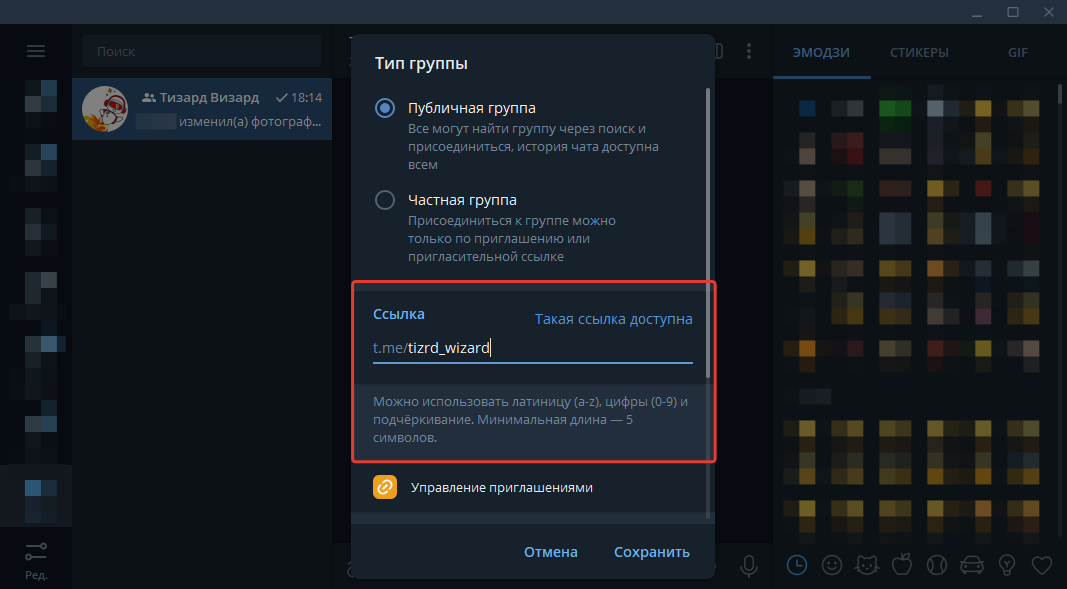Click the microphone voice message icon
This screenshot has width=1067, height=589.
point(749,566)
